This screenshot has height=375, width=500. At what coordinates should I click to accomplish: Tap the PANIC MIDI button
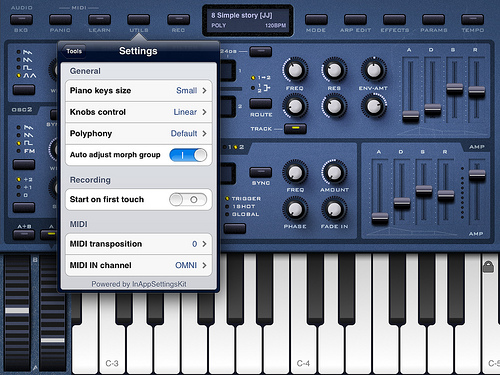60,19
